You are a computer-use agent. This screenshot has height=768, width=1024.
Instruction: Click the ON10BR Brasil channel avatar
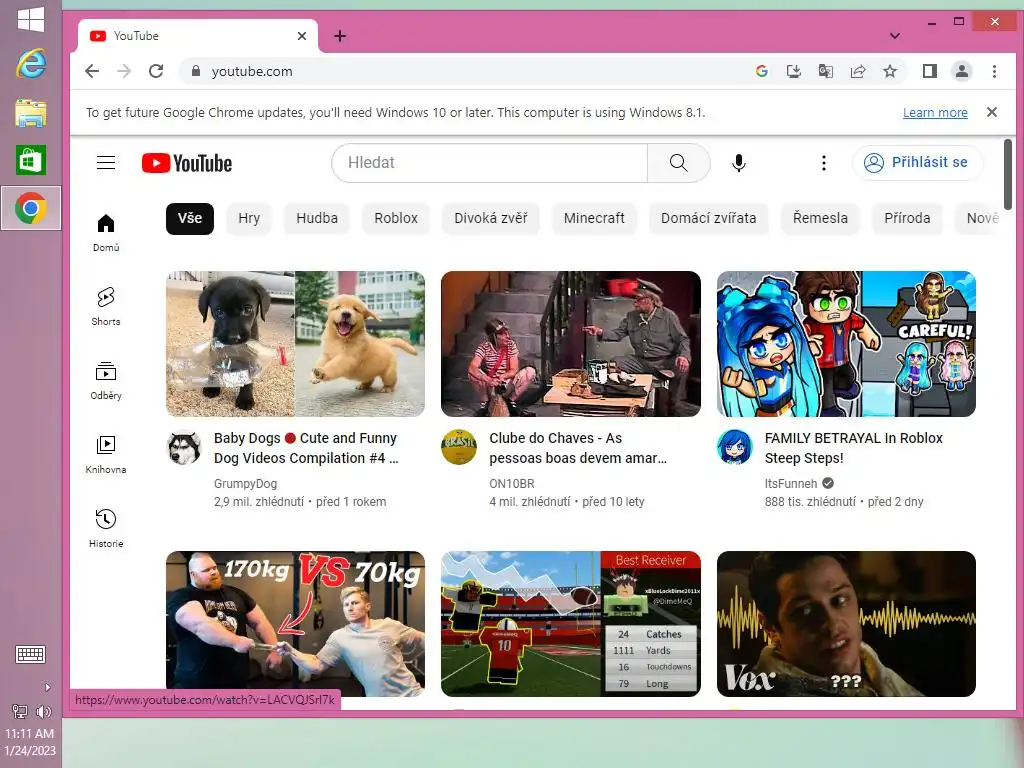point(459,447)
